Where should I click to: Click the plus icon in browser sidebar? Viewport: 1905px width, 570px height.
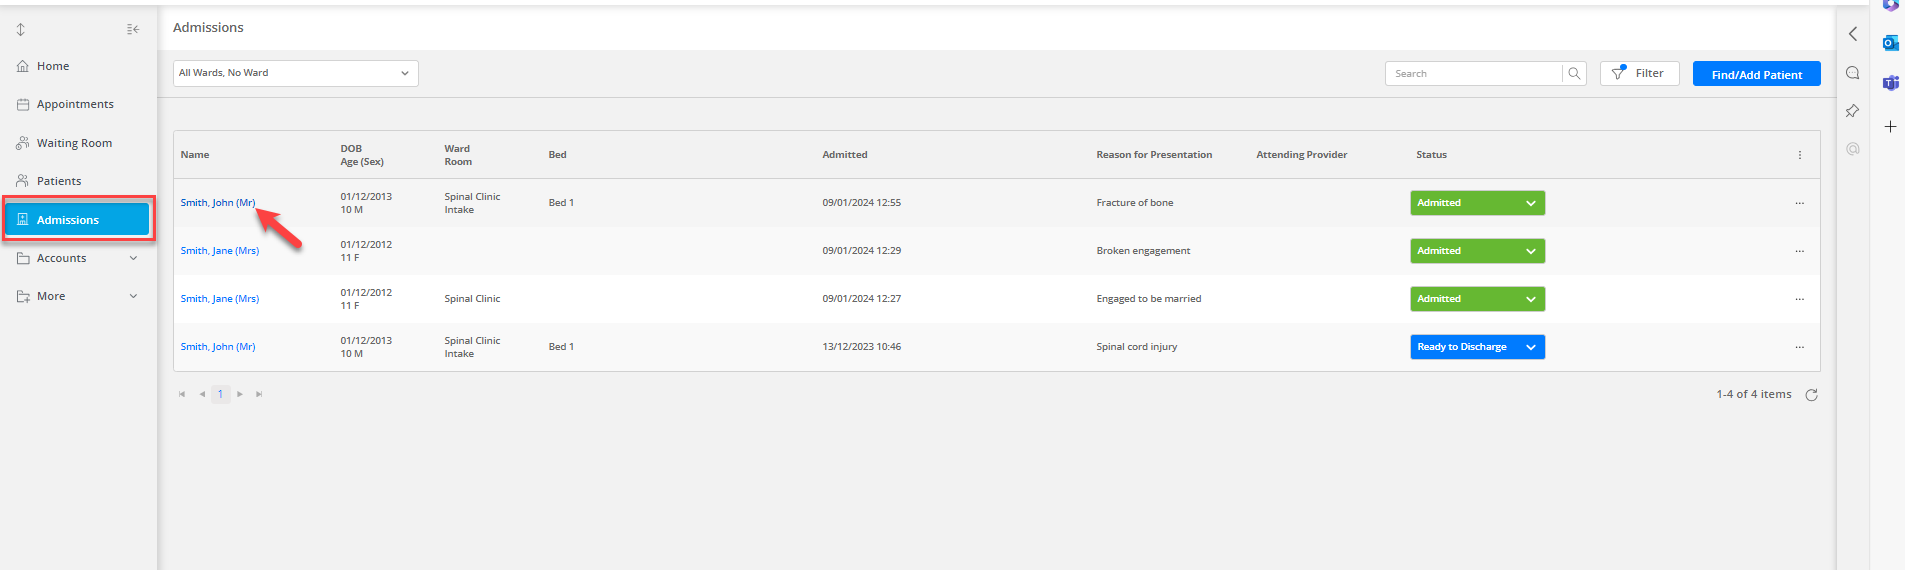(x=1890, y=127)
